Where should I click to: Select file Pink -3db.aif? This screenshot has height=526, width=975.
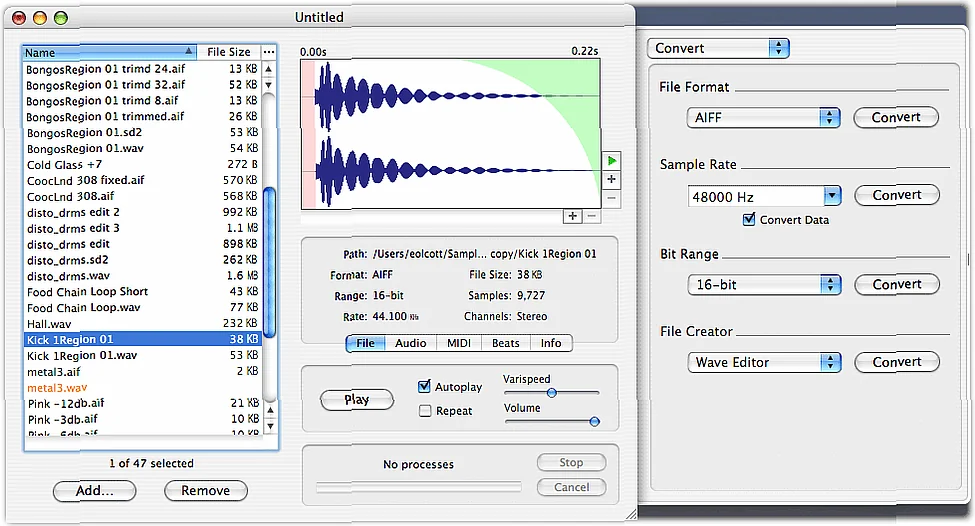tap(142, 420)
